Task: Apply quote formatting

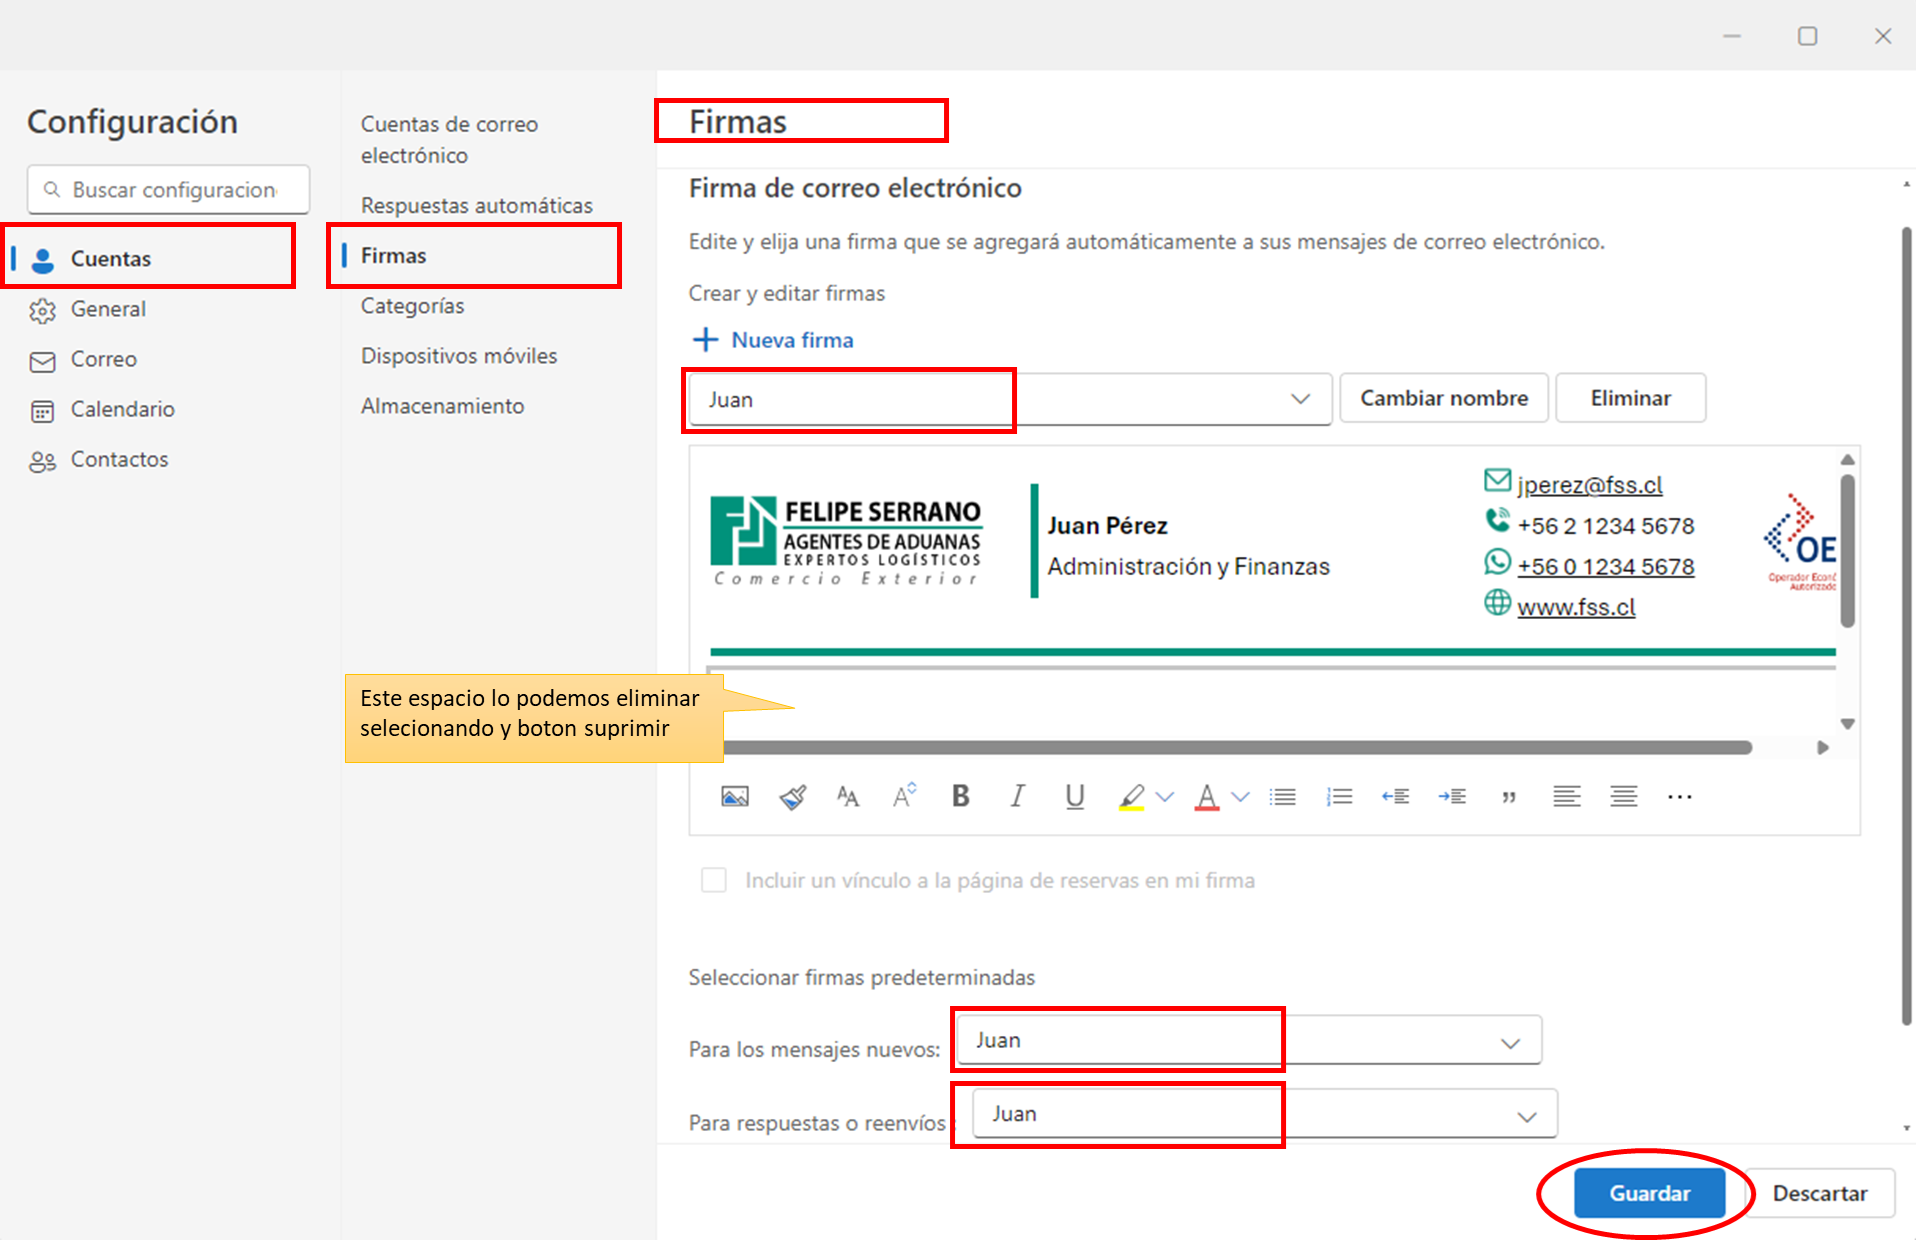Action: tap(1509, 797)
